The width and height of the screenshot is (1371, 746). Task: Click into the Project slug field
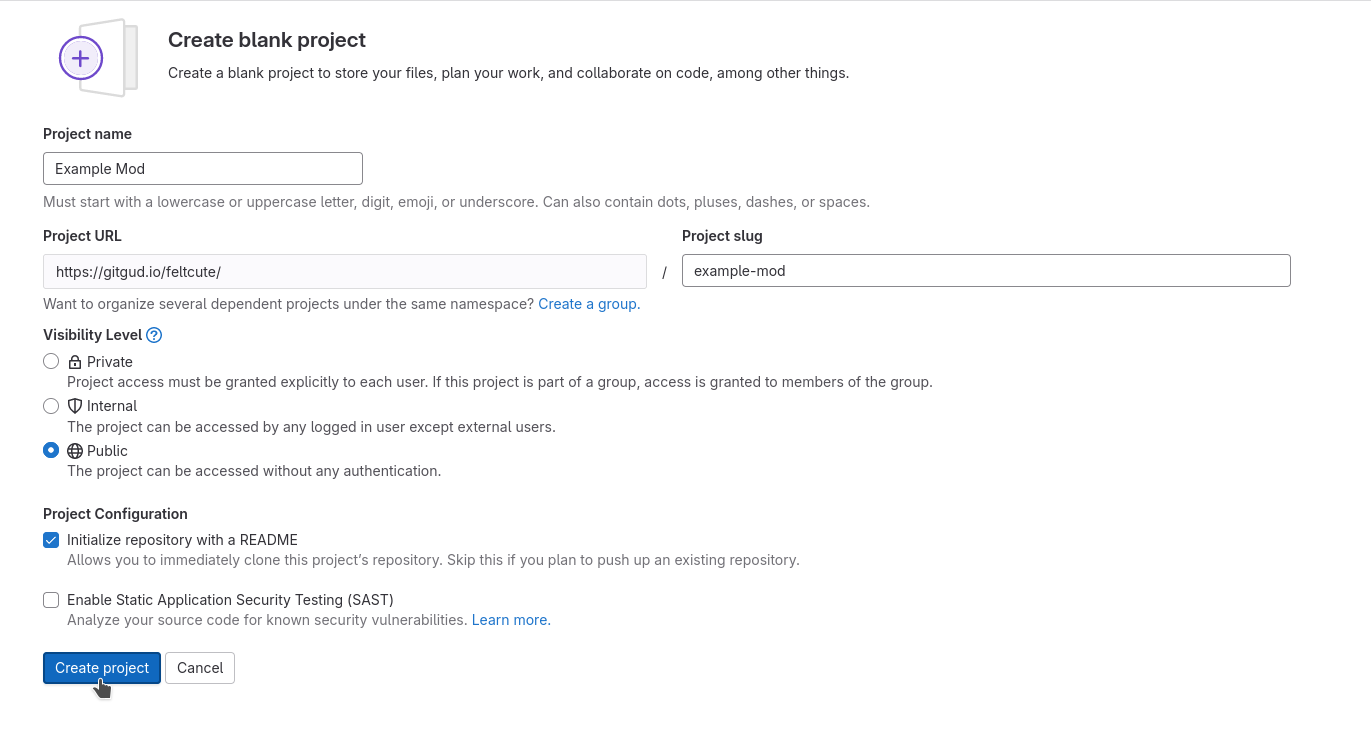point(985,271)
